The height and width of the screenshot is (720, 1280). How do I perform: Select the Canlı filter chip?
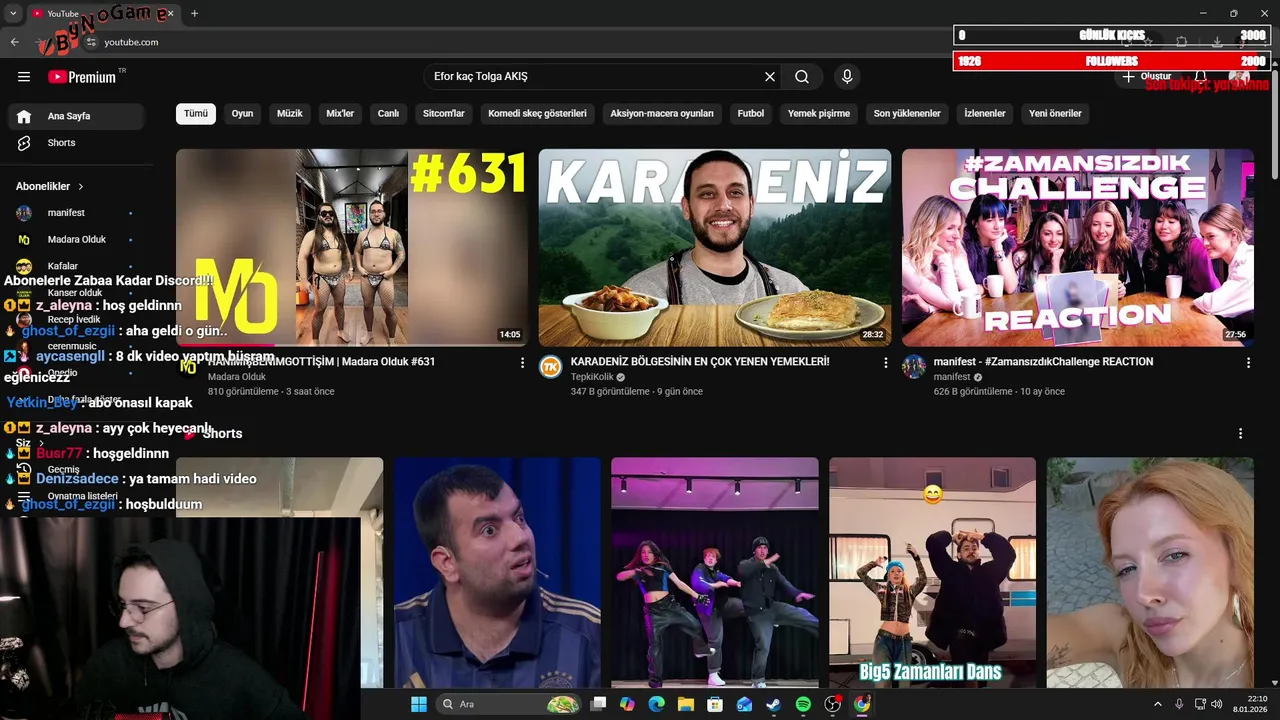click(388, 113)
